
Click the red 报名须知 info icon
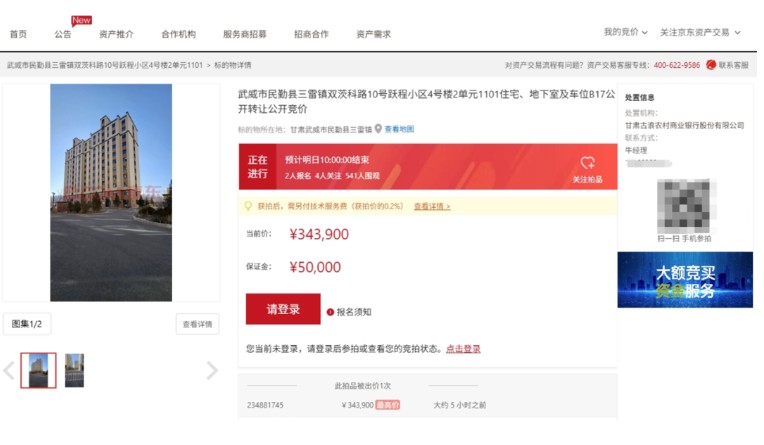pos(331,311)
